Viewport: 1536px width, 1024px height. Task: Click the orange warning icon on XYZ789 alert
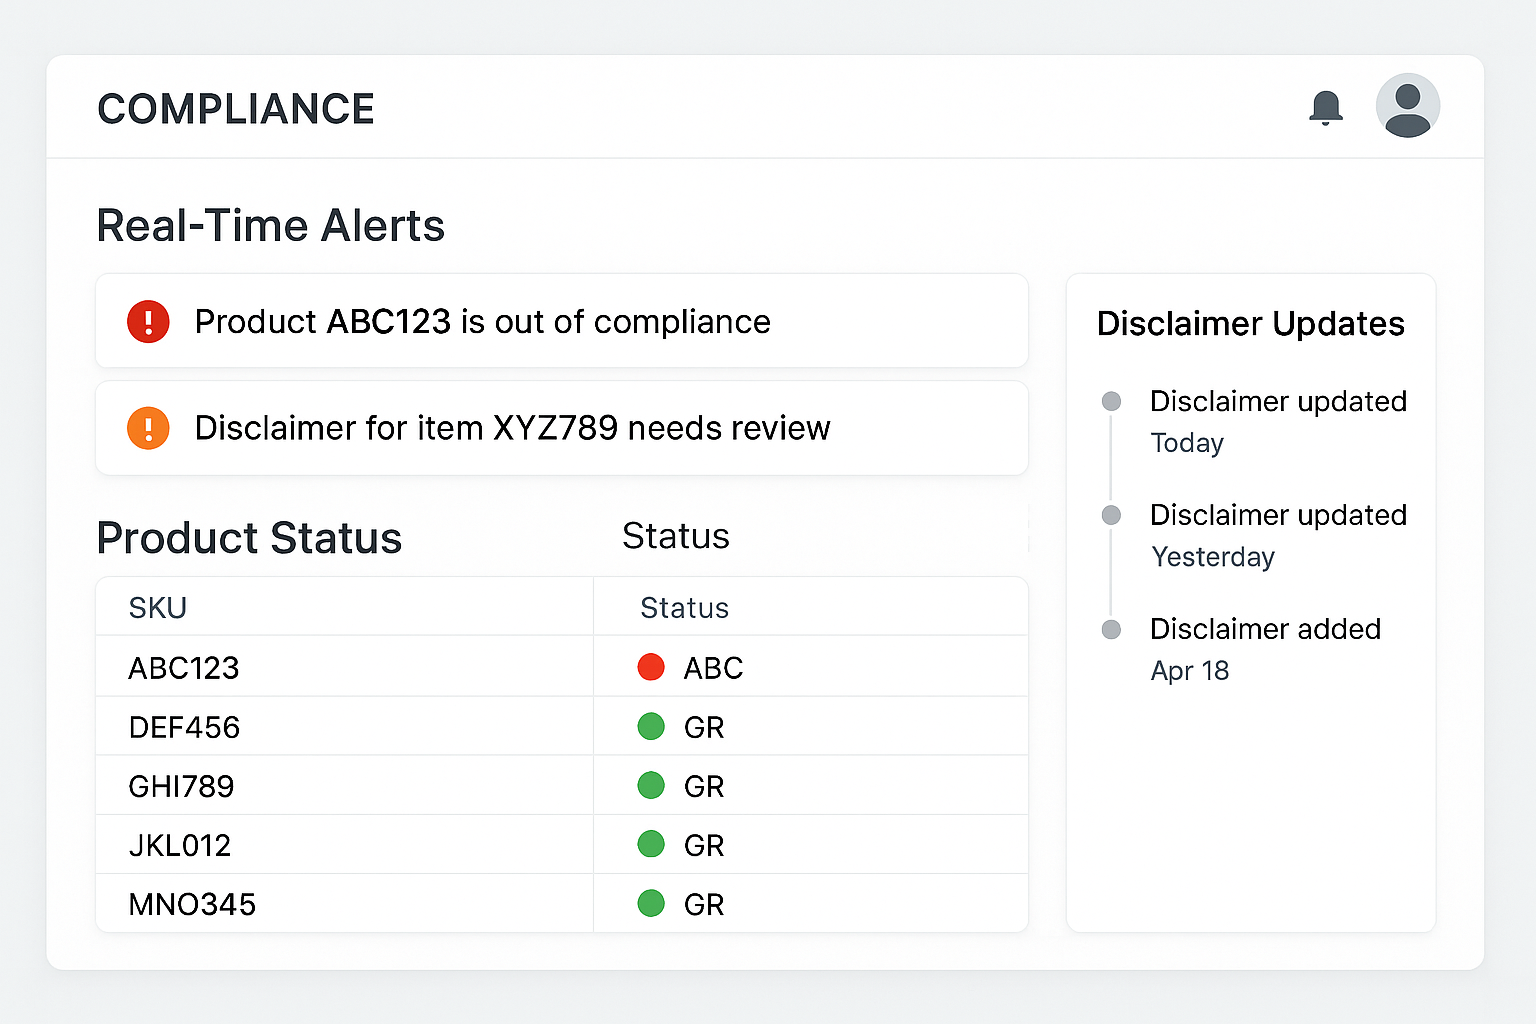click(x=148, y=428)
